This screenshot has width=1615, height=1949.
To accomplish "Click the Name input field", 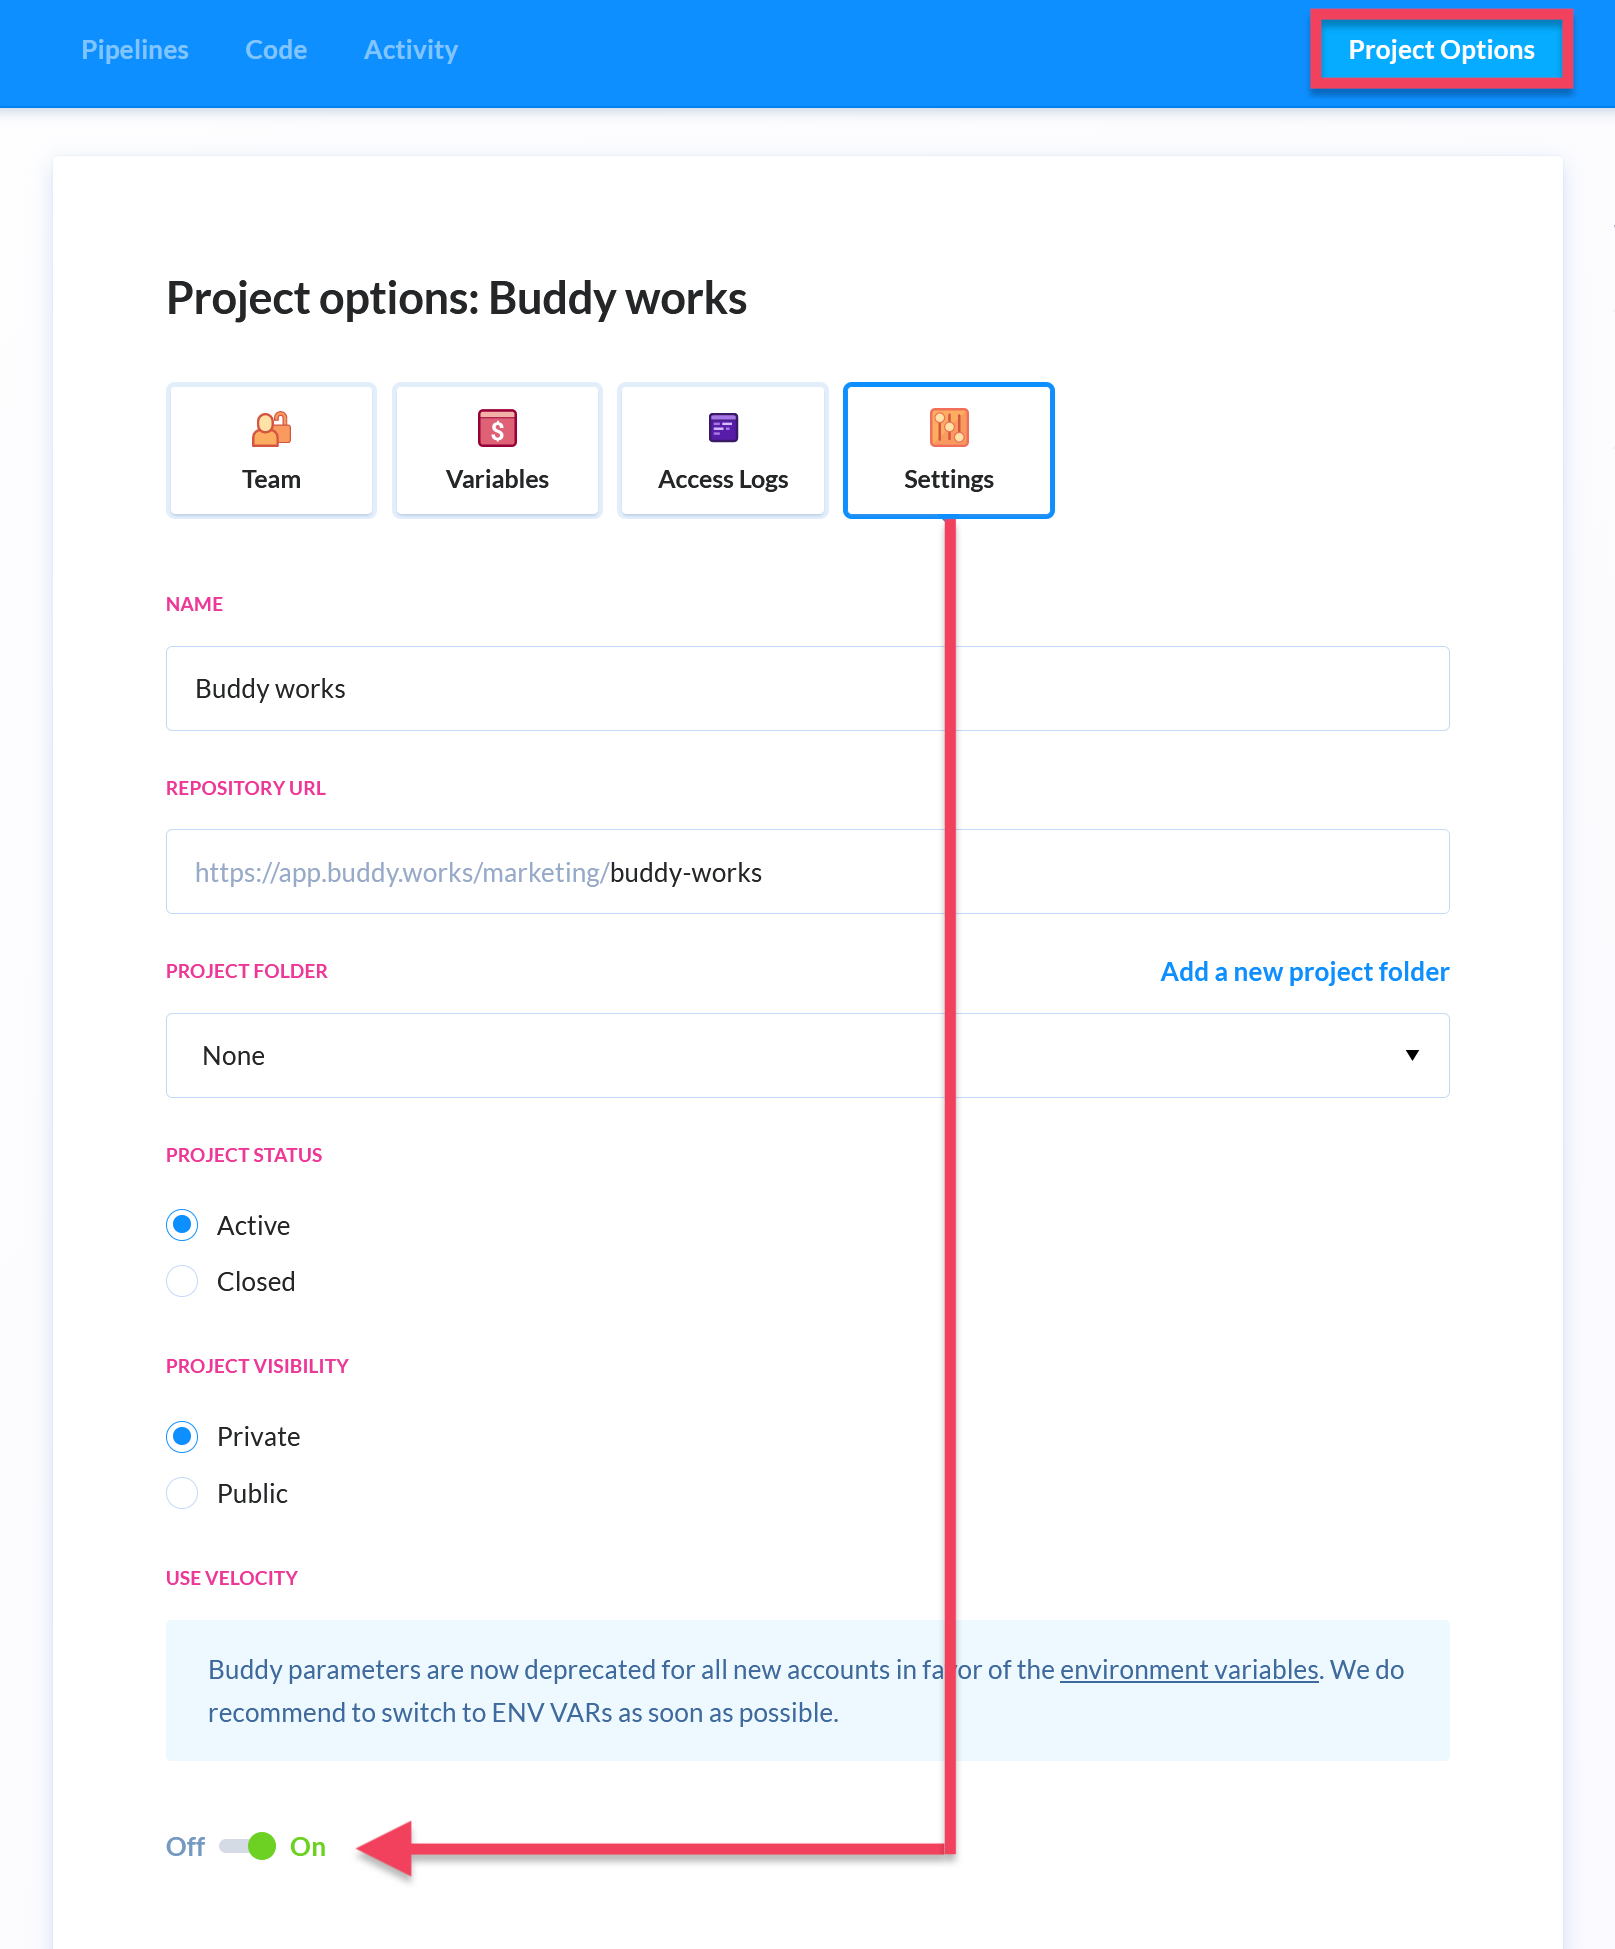I will click(x=808, y=688).
